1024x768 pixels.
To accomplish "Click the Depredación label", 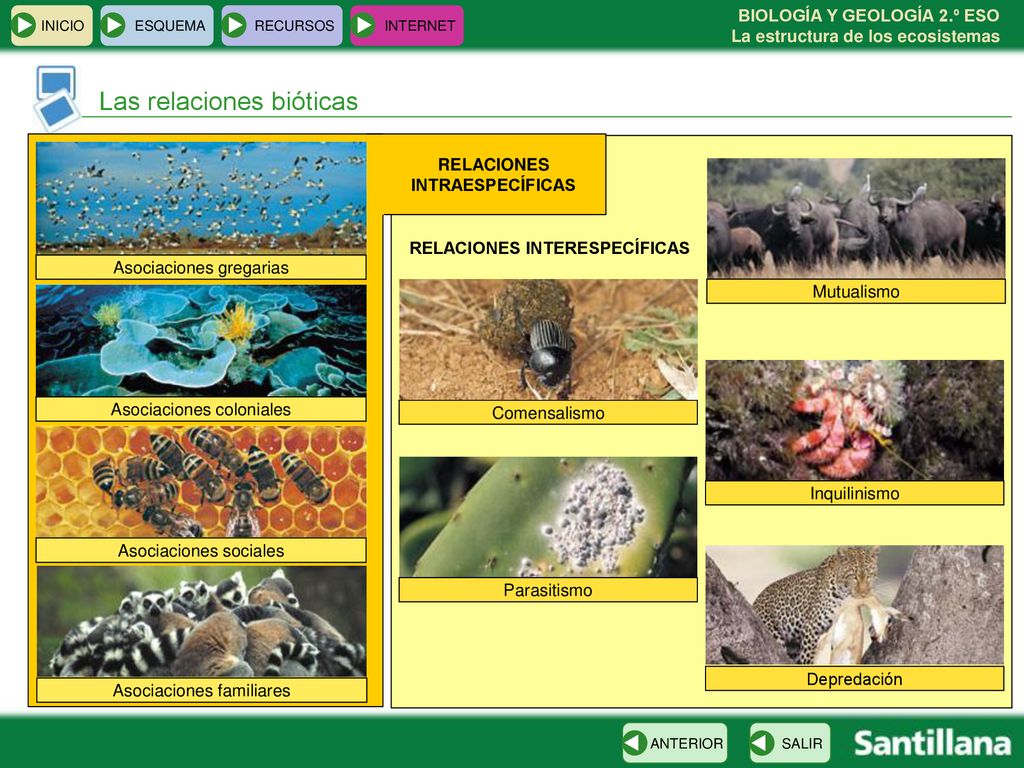I will tap(855, 679).
